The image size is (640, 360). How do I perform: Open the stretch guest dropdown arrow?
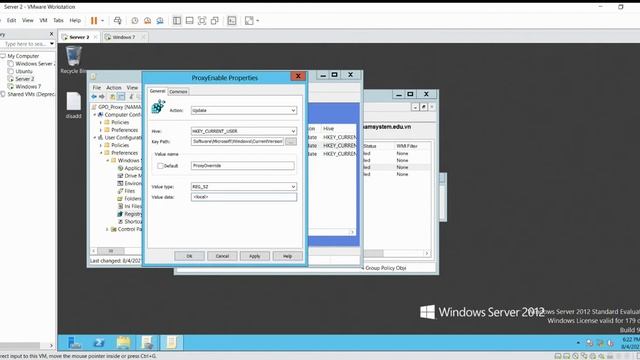click(258, 20)
